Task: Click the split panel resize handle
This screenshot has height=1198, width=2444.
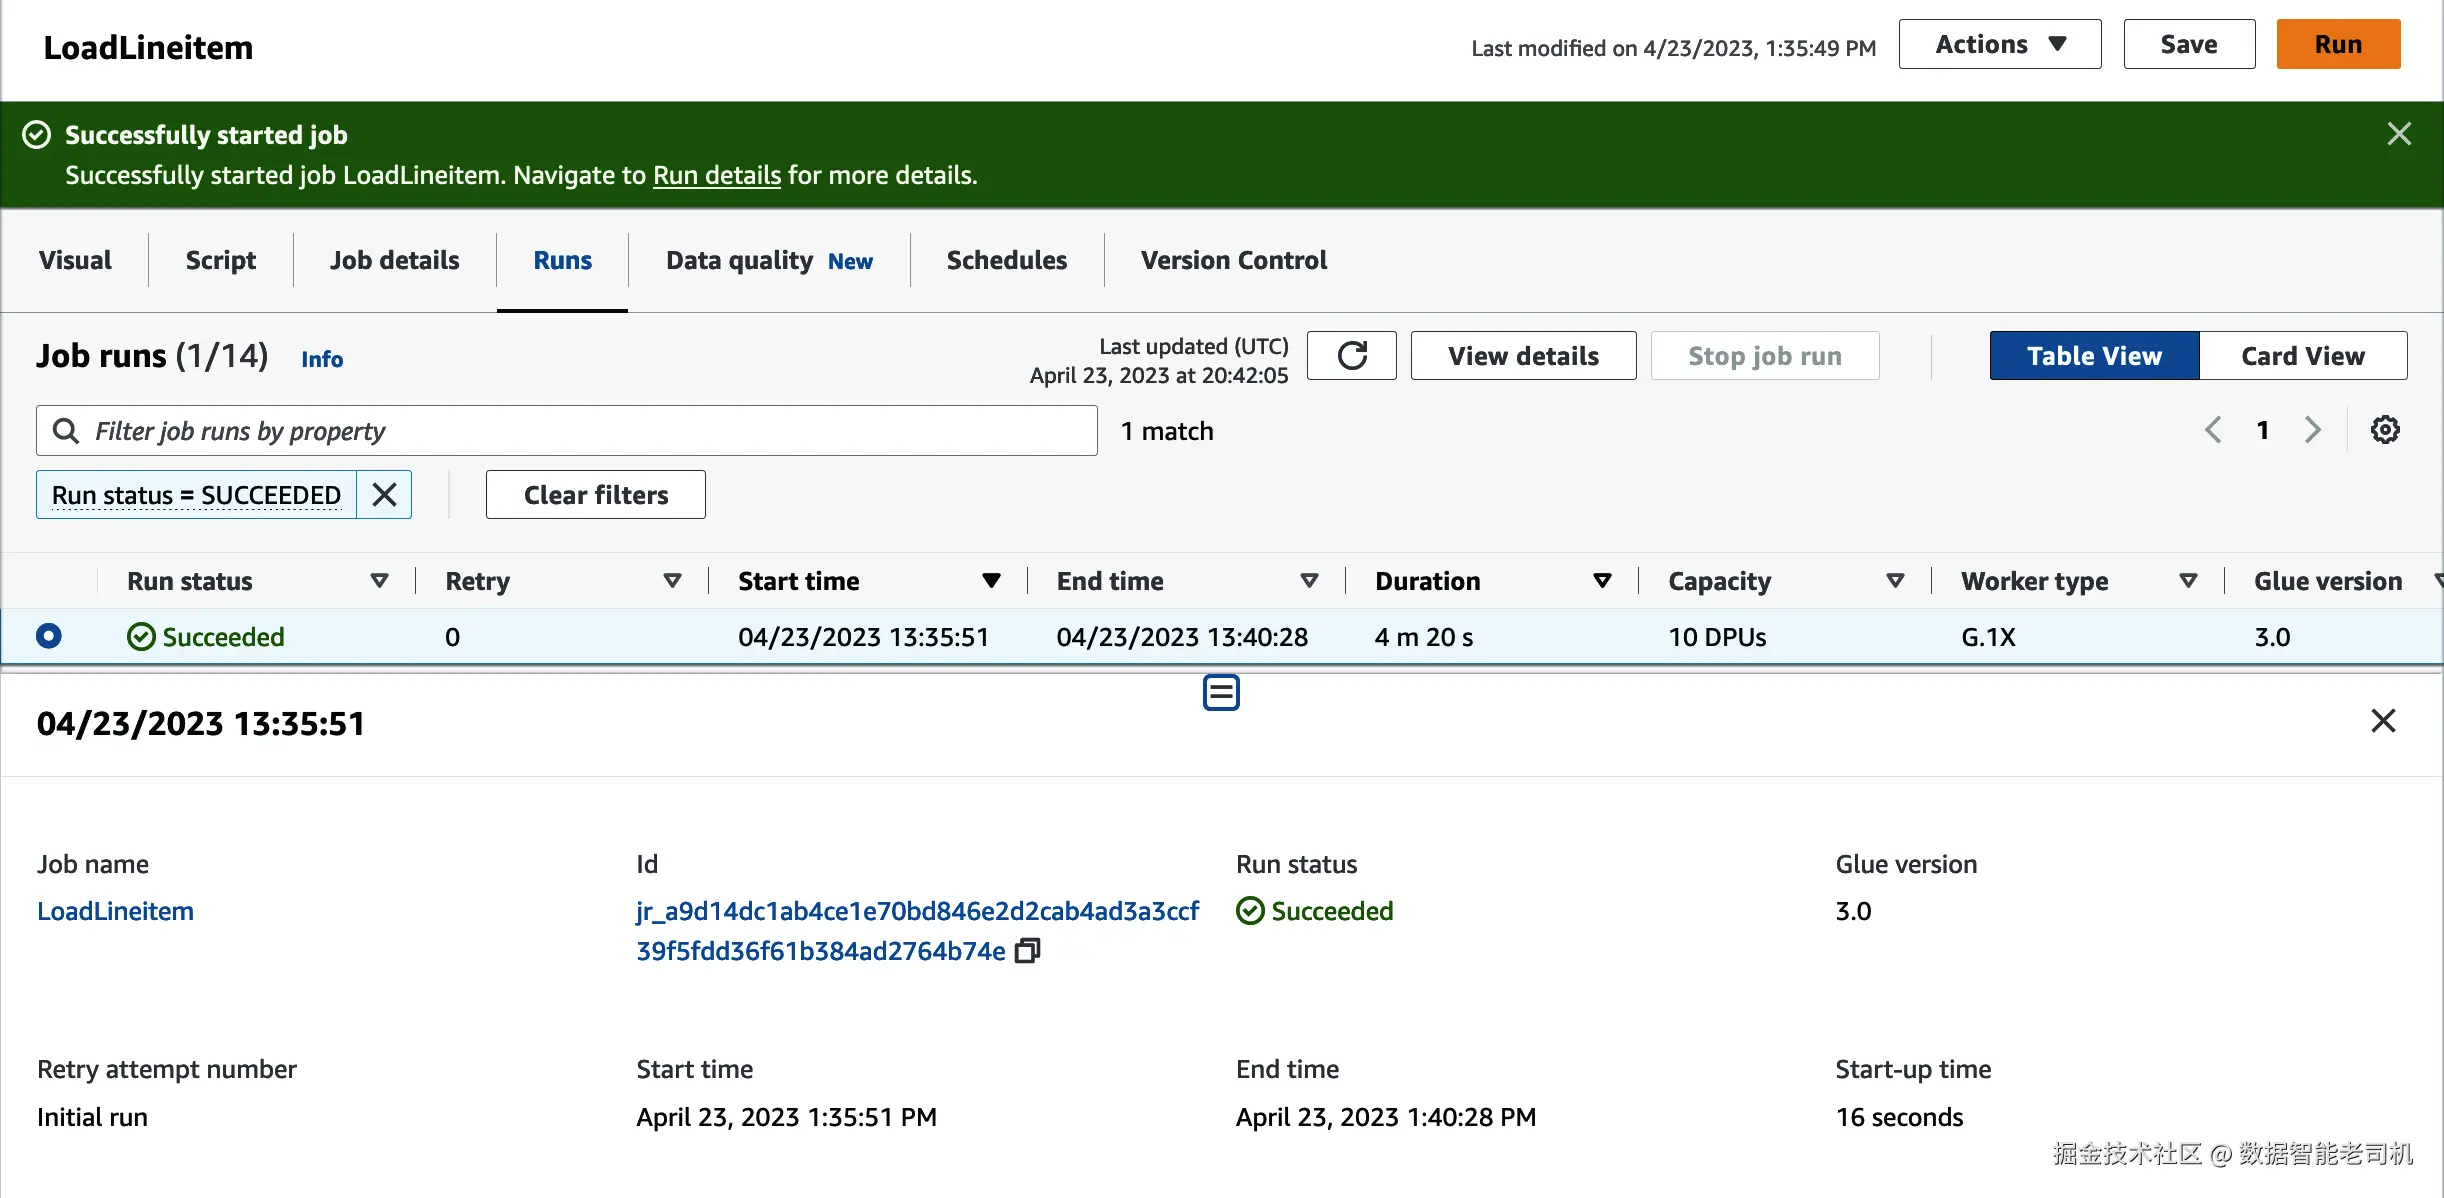Action: coord(1221,692)
